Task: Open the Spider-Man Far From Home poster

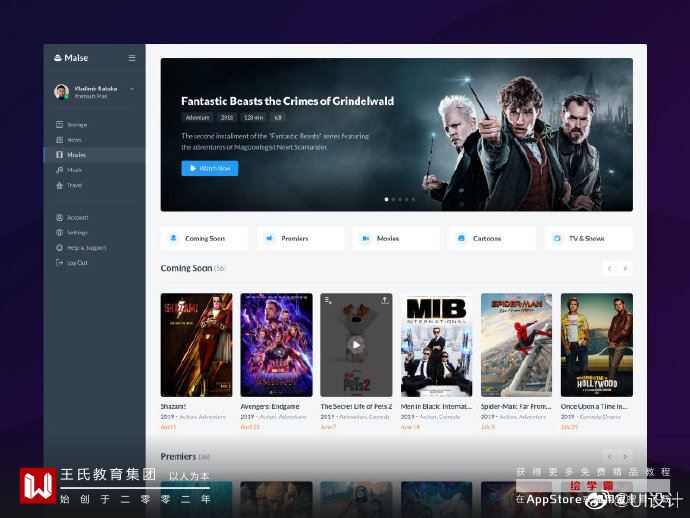Action: coord(516,345)
